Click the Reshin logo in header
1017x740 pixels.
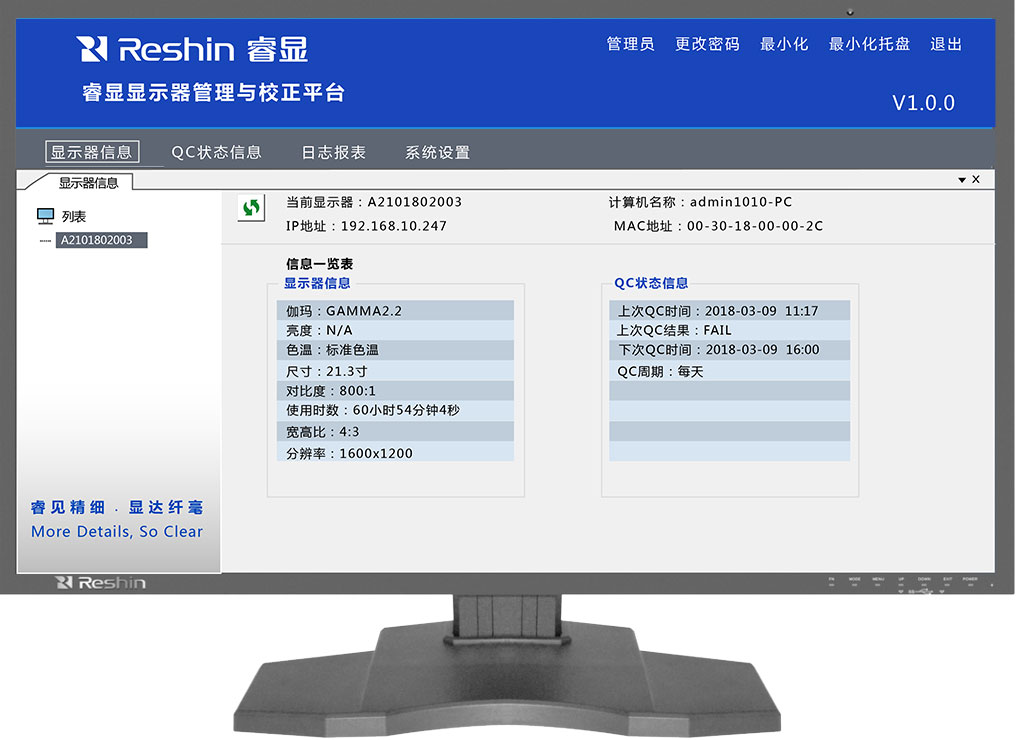click(192, 49)
